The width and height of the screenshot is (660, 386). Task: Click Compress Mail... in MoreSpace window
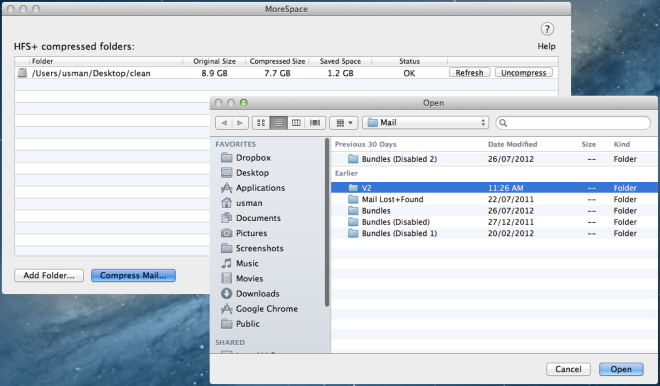click(x=133, y=276)
